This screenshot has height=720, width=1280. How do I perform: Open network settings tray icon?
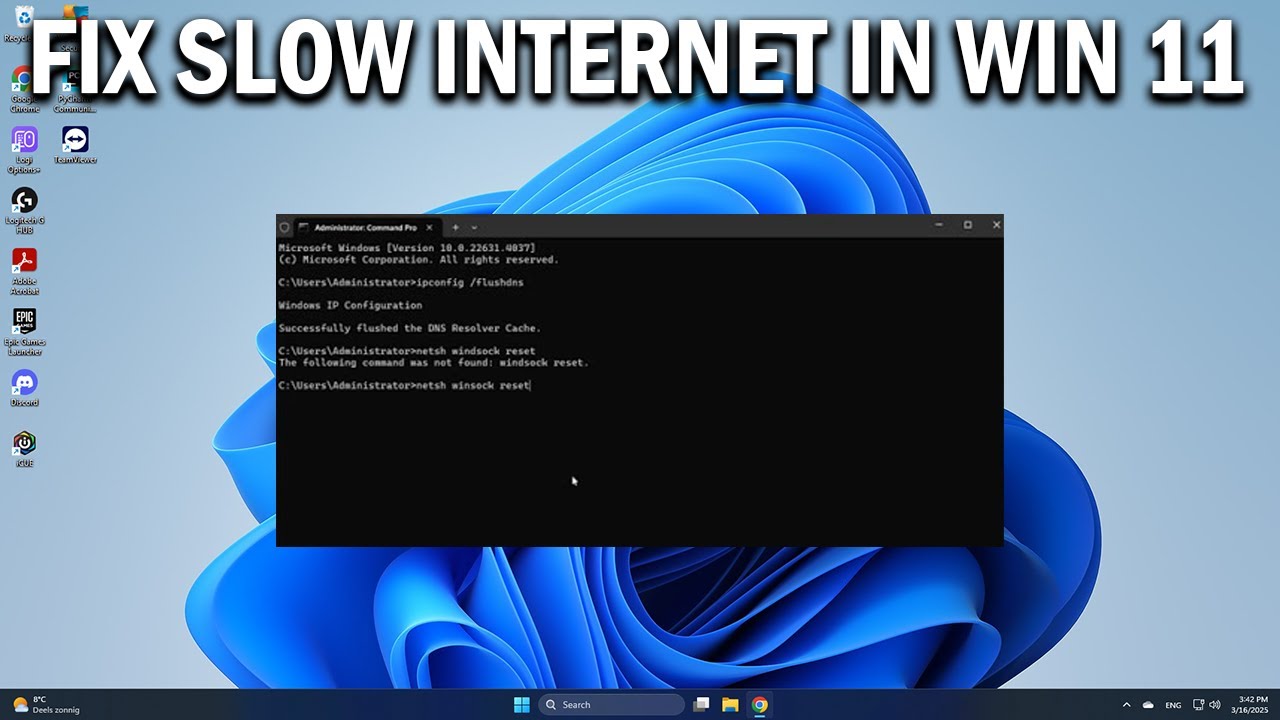(x=1198, y=705)
